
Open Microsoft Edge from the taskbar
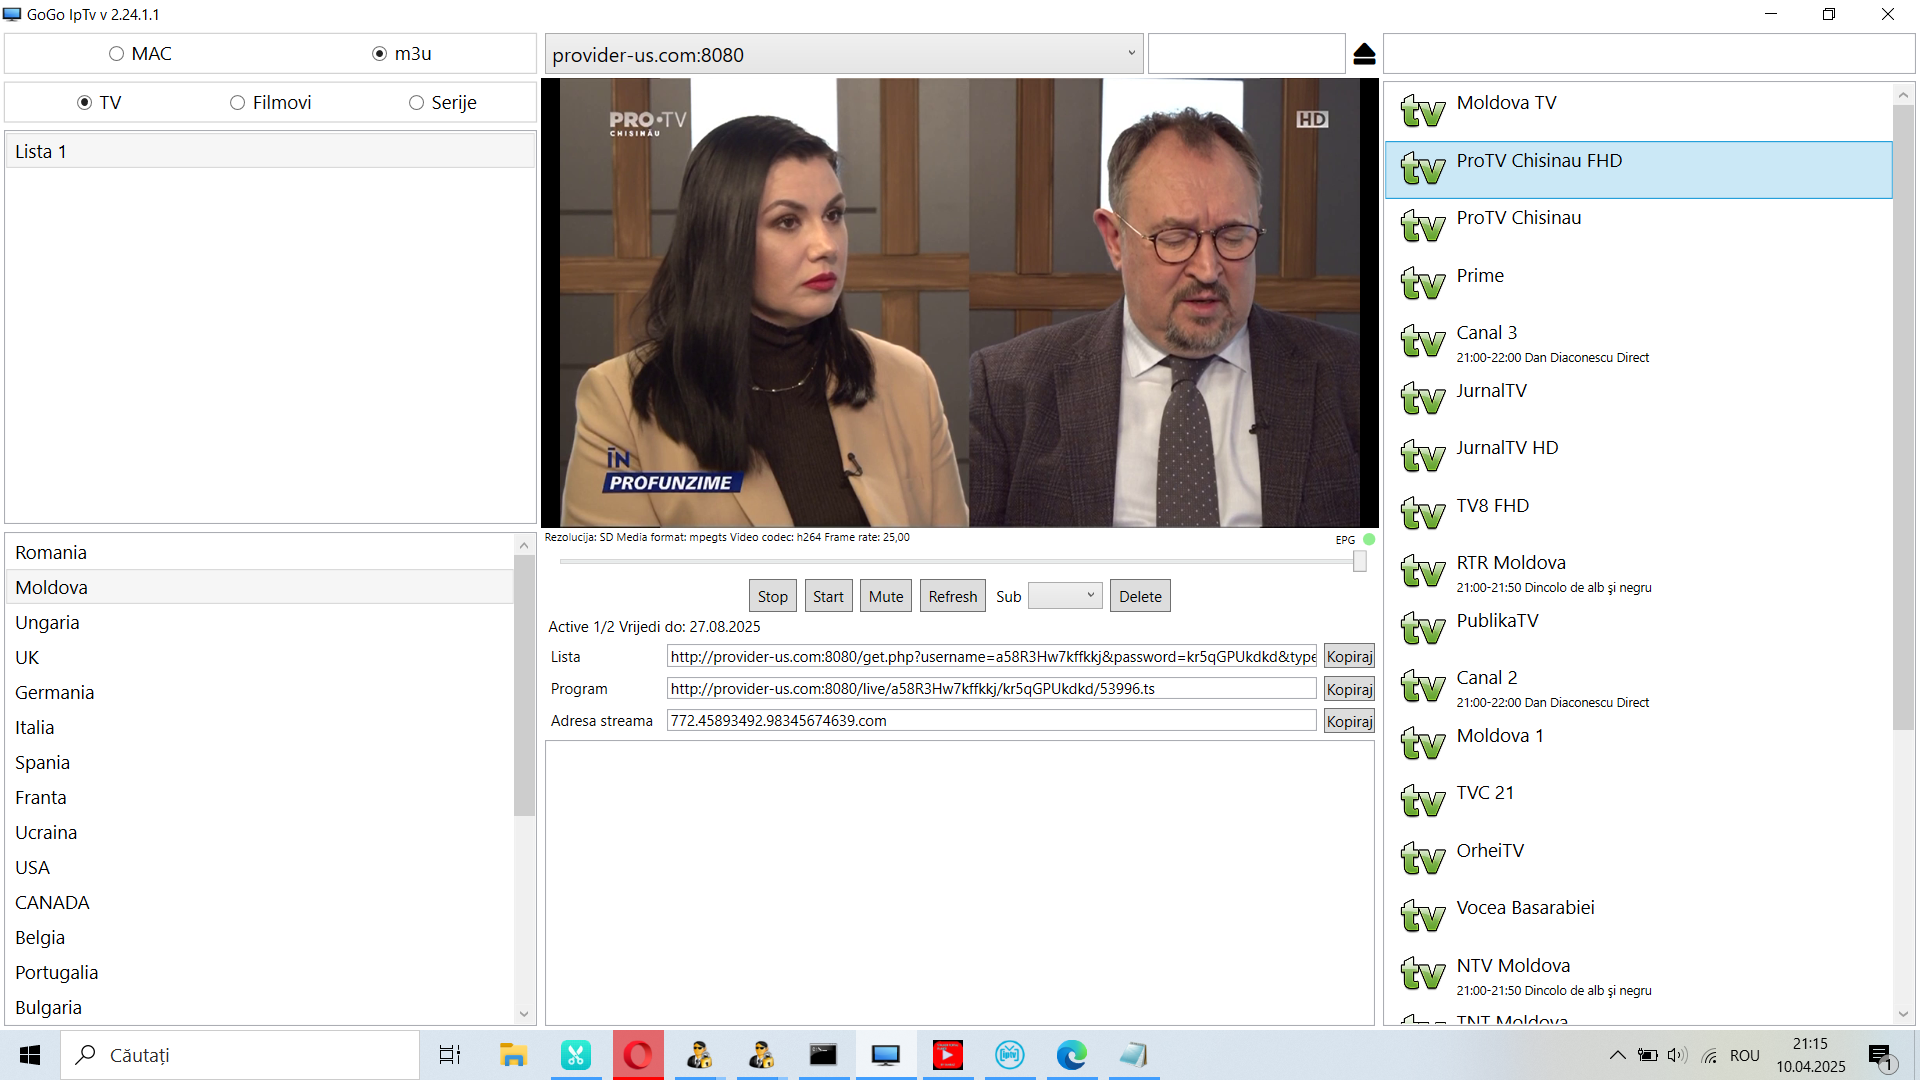(1072, 1055)
